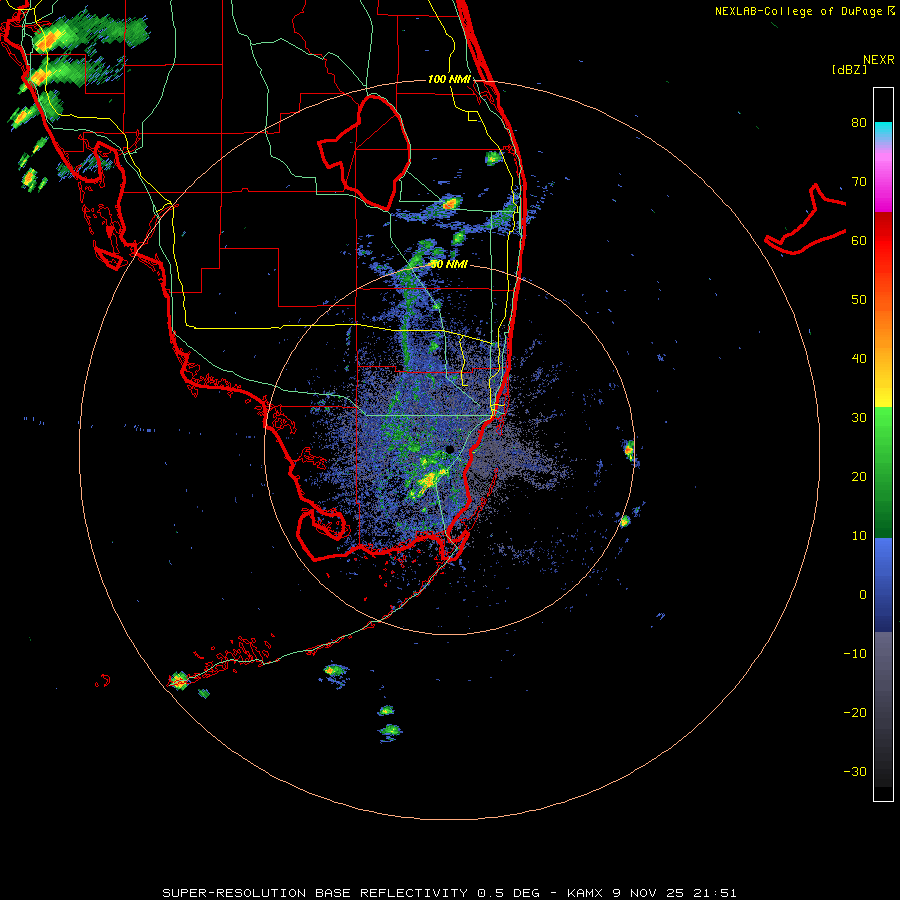Click the black radar site dot at center
900x900 pixels.
pos(449,449)
